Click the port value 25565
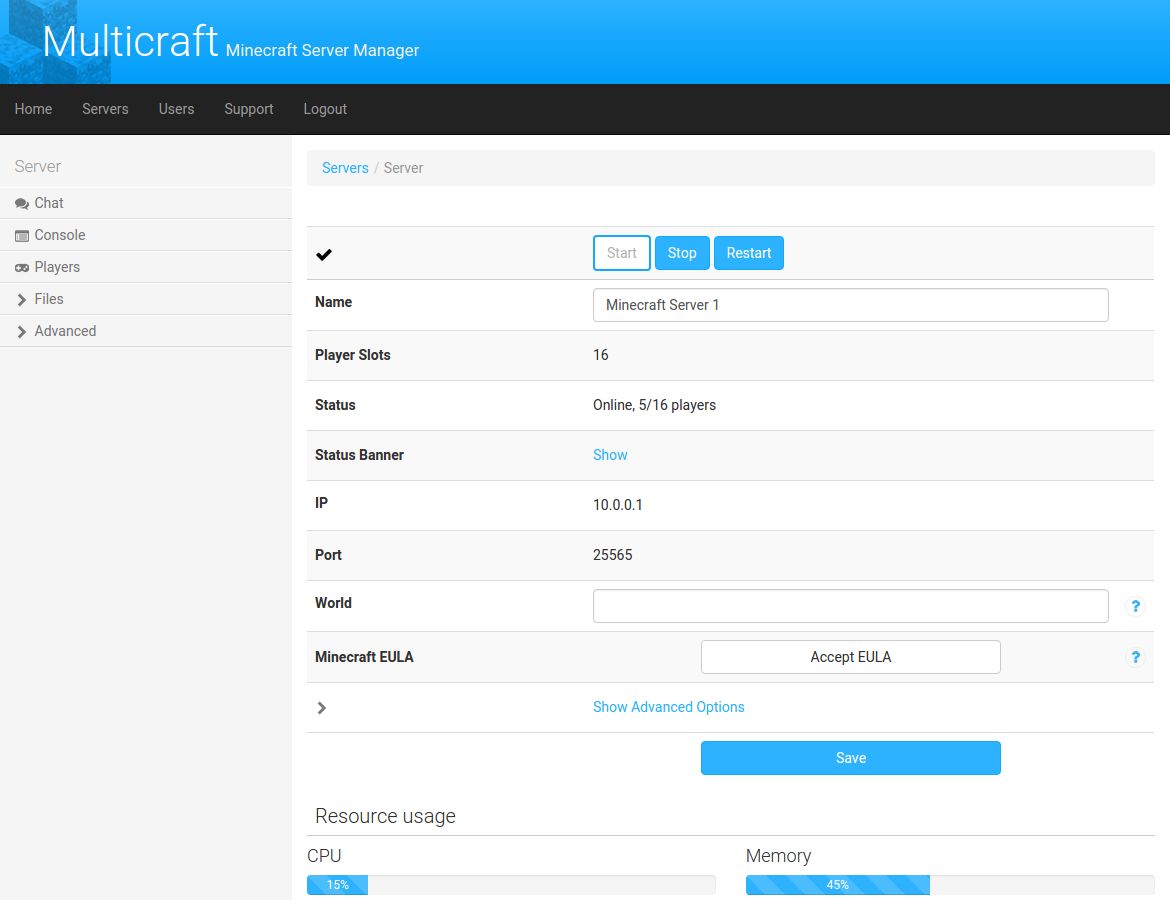The width and height of the screenshot is (1170, 900). click(613, 554)
